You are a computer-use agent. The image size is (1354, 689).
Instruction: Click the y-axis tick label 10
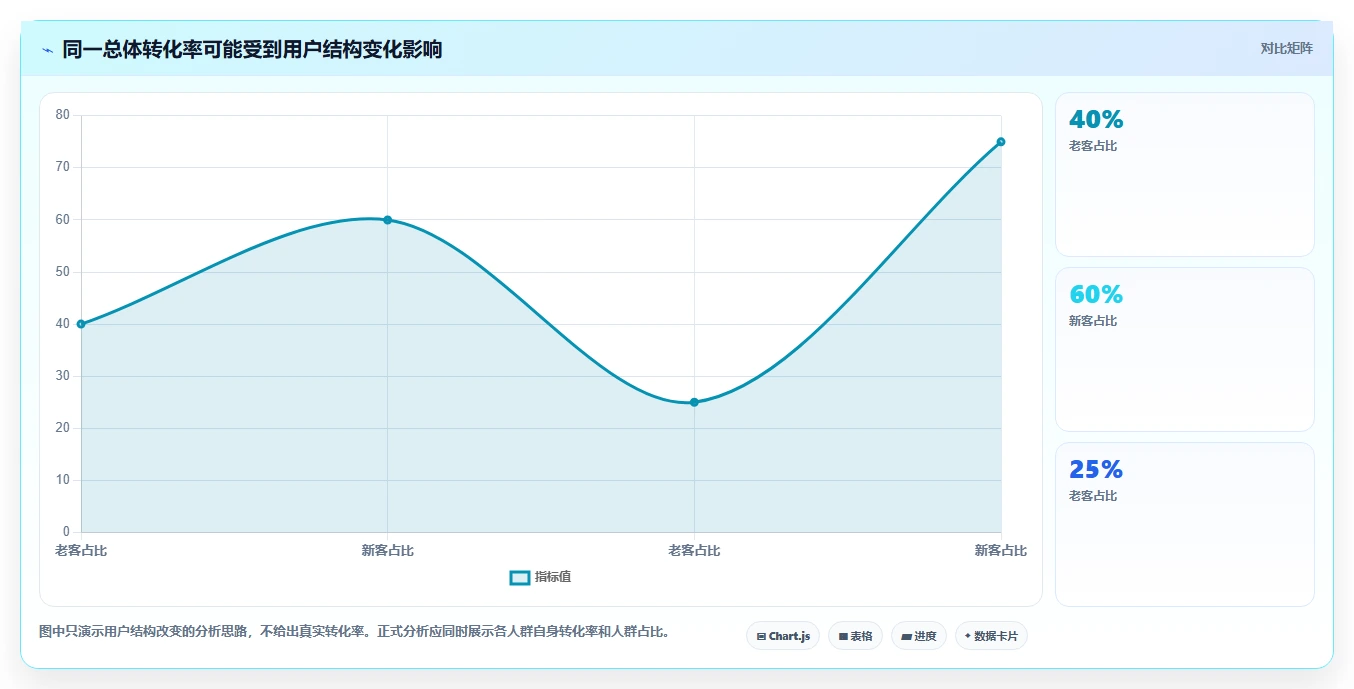(x=63, y=480)
